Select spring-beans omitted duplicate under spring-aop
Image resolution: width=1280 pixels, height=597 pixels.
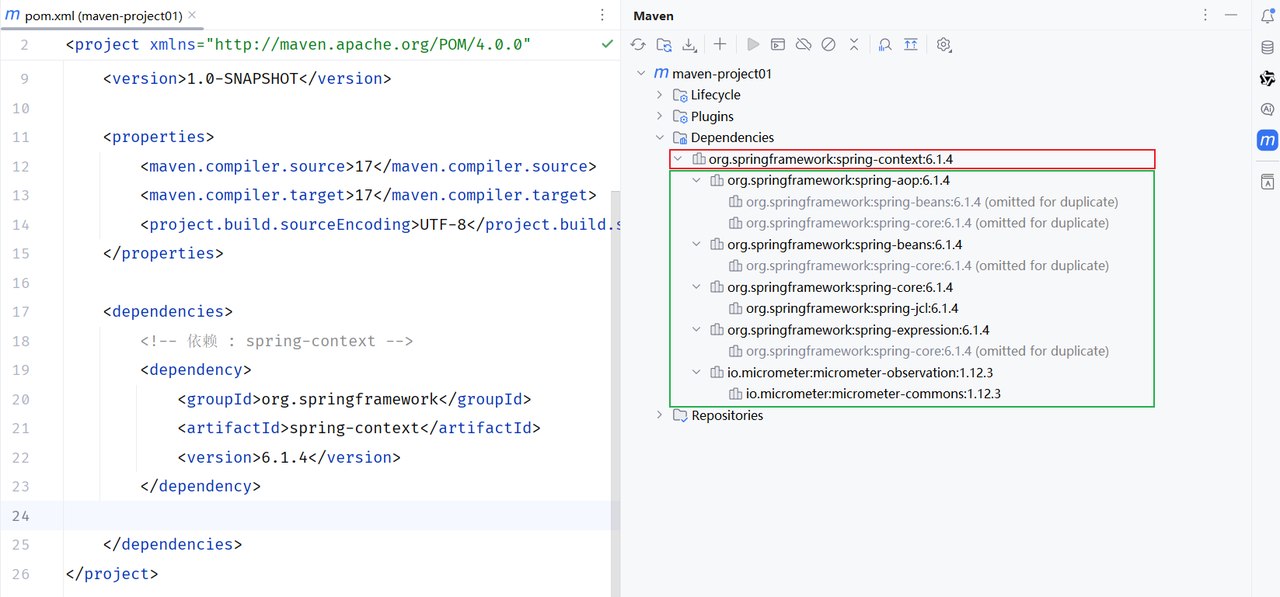pos(932,202)
